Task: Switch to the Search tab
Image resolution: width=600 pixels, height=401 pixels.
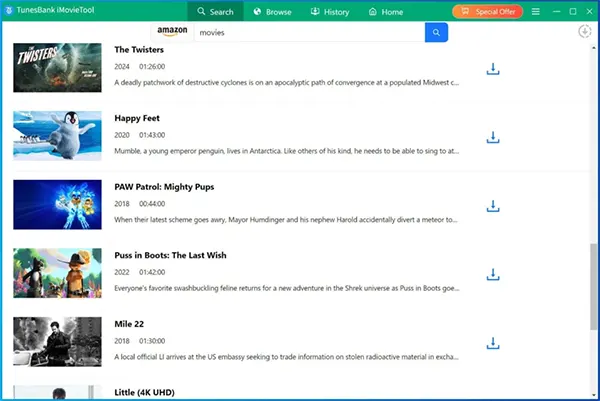Action: tap(215, 12)
